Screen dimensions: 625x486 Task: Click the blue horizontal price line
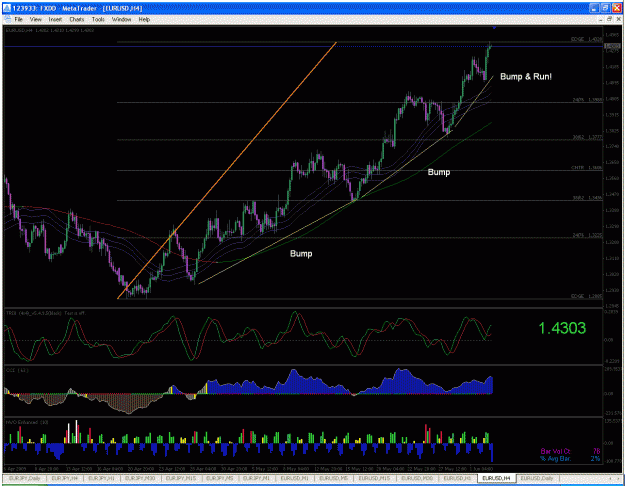303,47
